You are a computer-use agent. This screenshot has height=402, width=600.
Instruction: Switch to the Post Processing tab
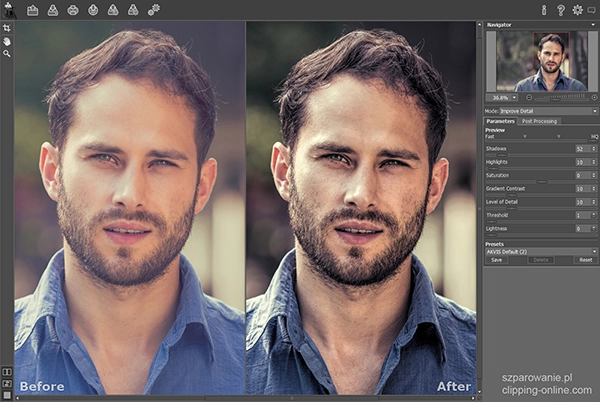tap(539, 121)
